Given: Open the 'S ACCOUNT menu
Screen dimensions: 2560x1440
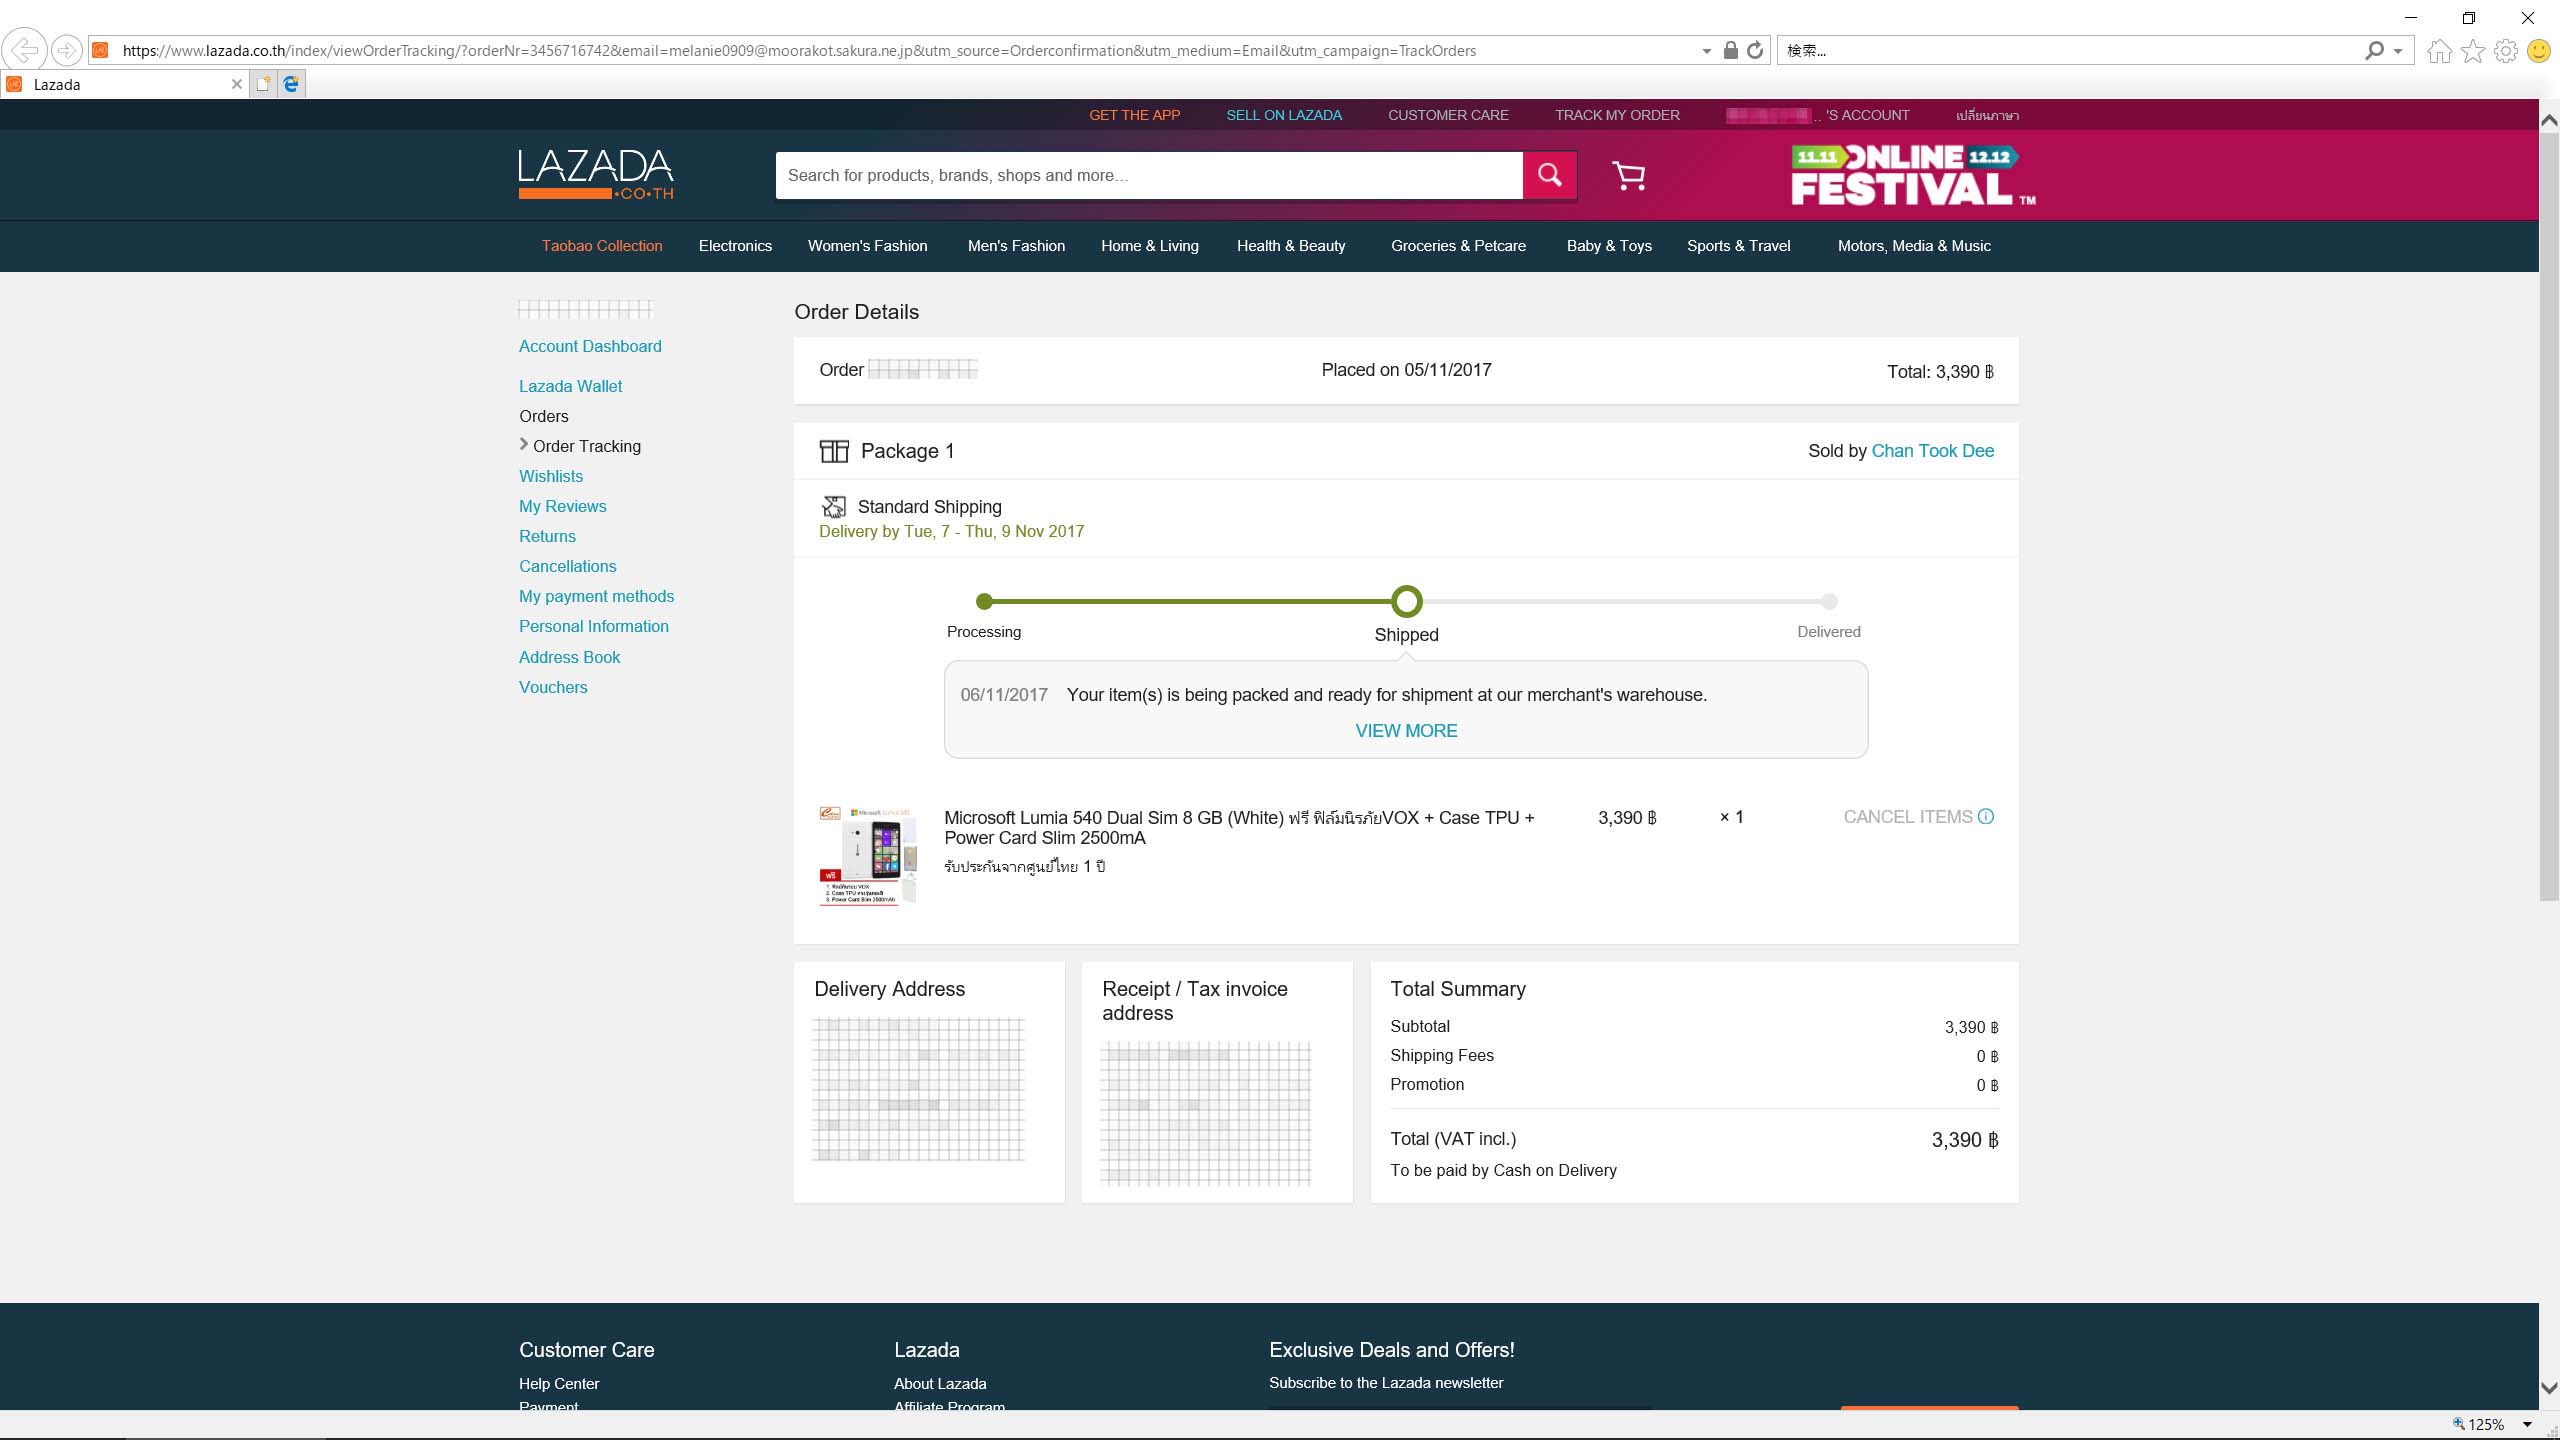Looking at the screenshot, I should tap(1818, 115).
